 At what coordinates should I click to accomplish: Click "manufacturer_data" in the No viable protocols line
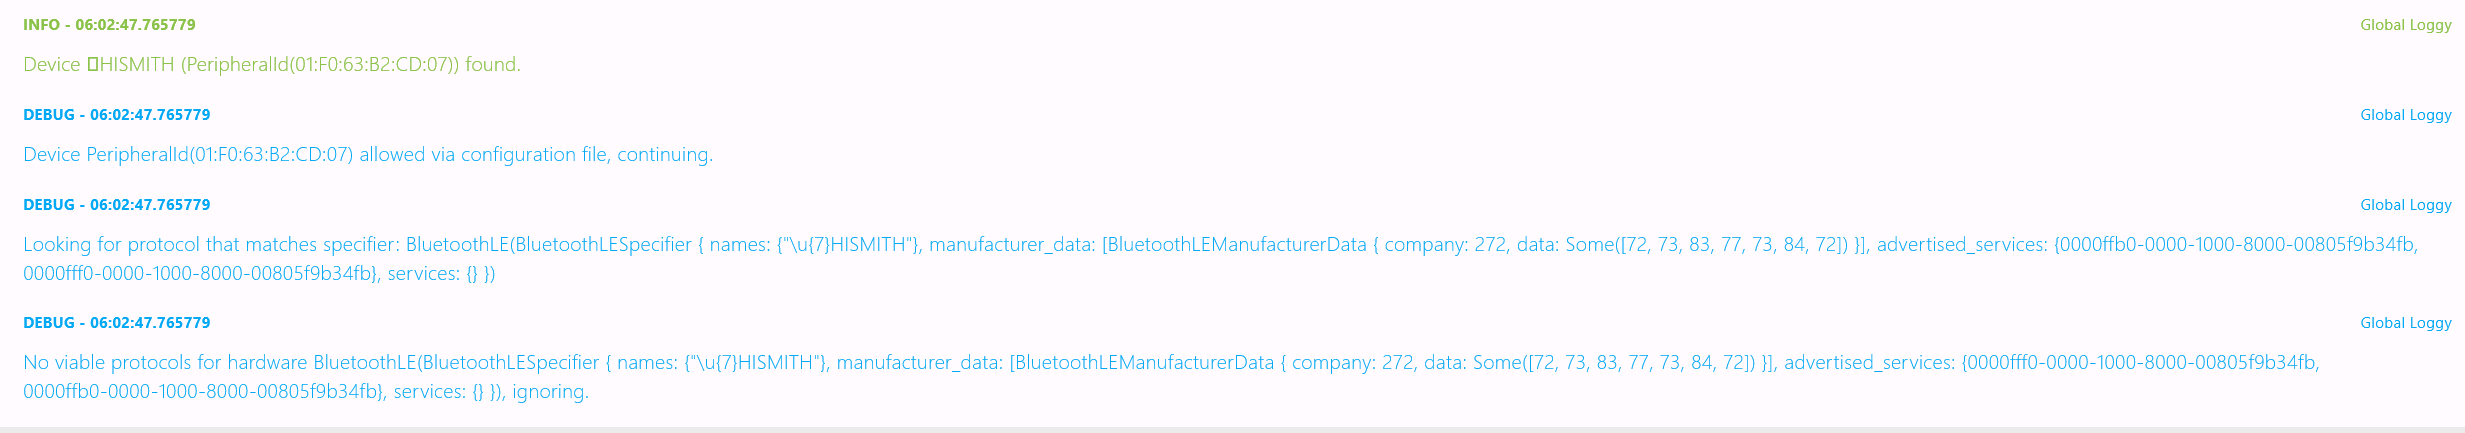tap(918, 363)
